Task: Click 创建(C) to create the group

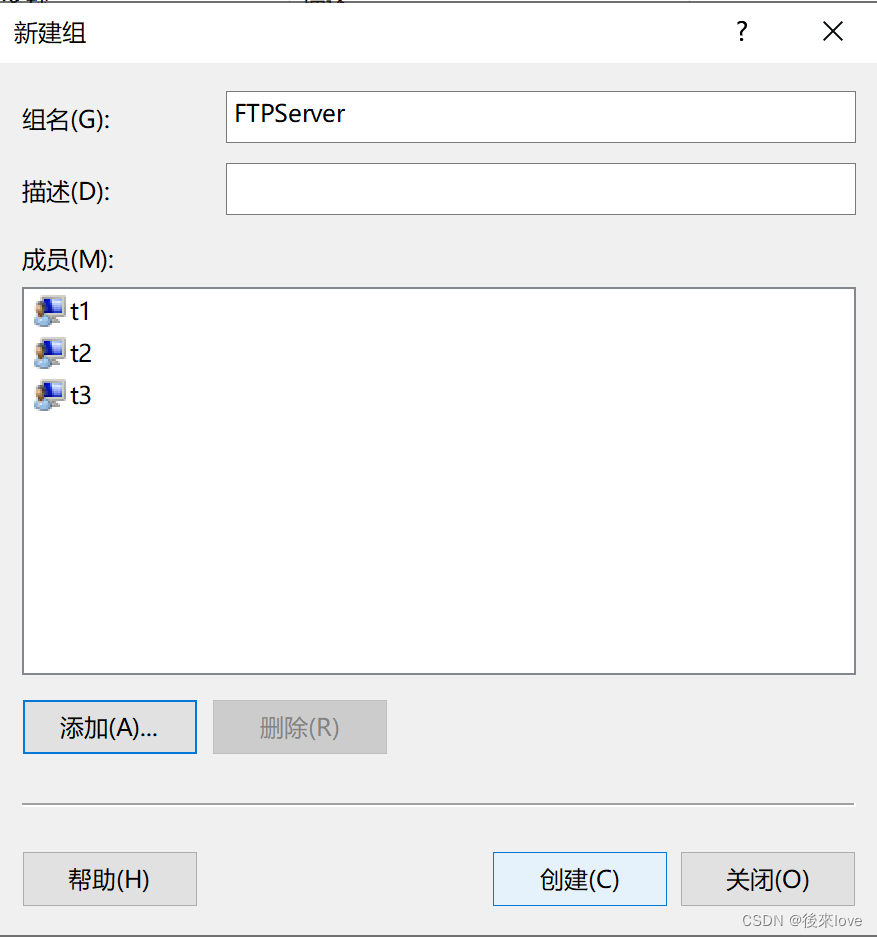Action: click(x=579, y=879)
